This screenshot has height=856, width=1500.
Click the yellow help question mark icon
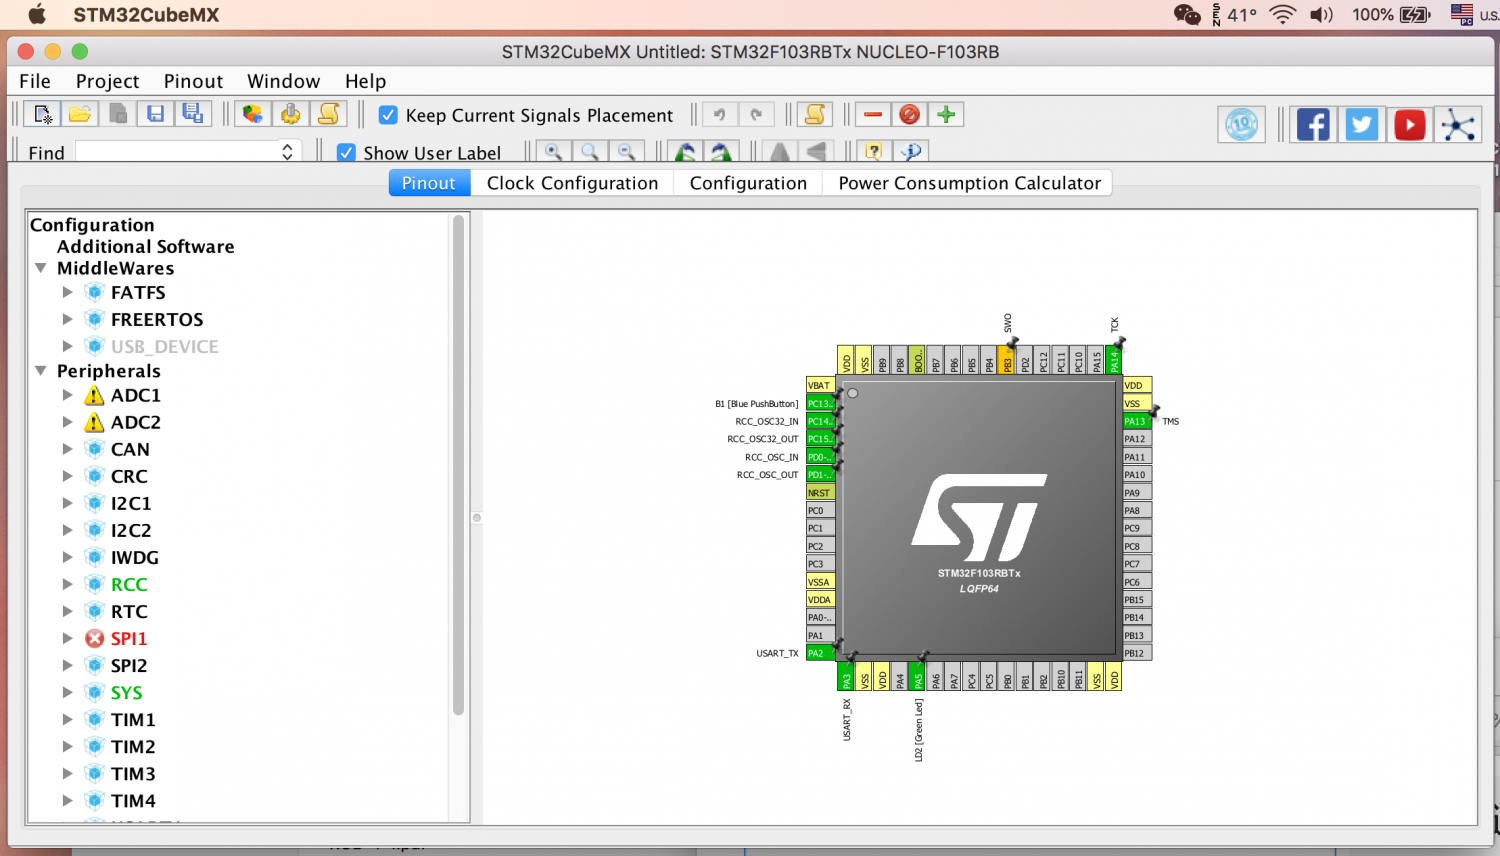click(x=874, y=151)
